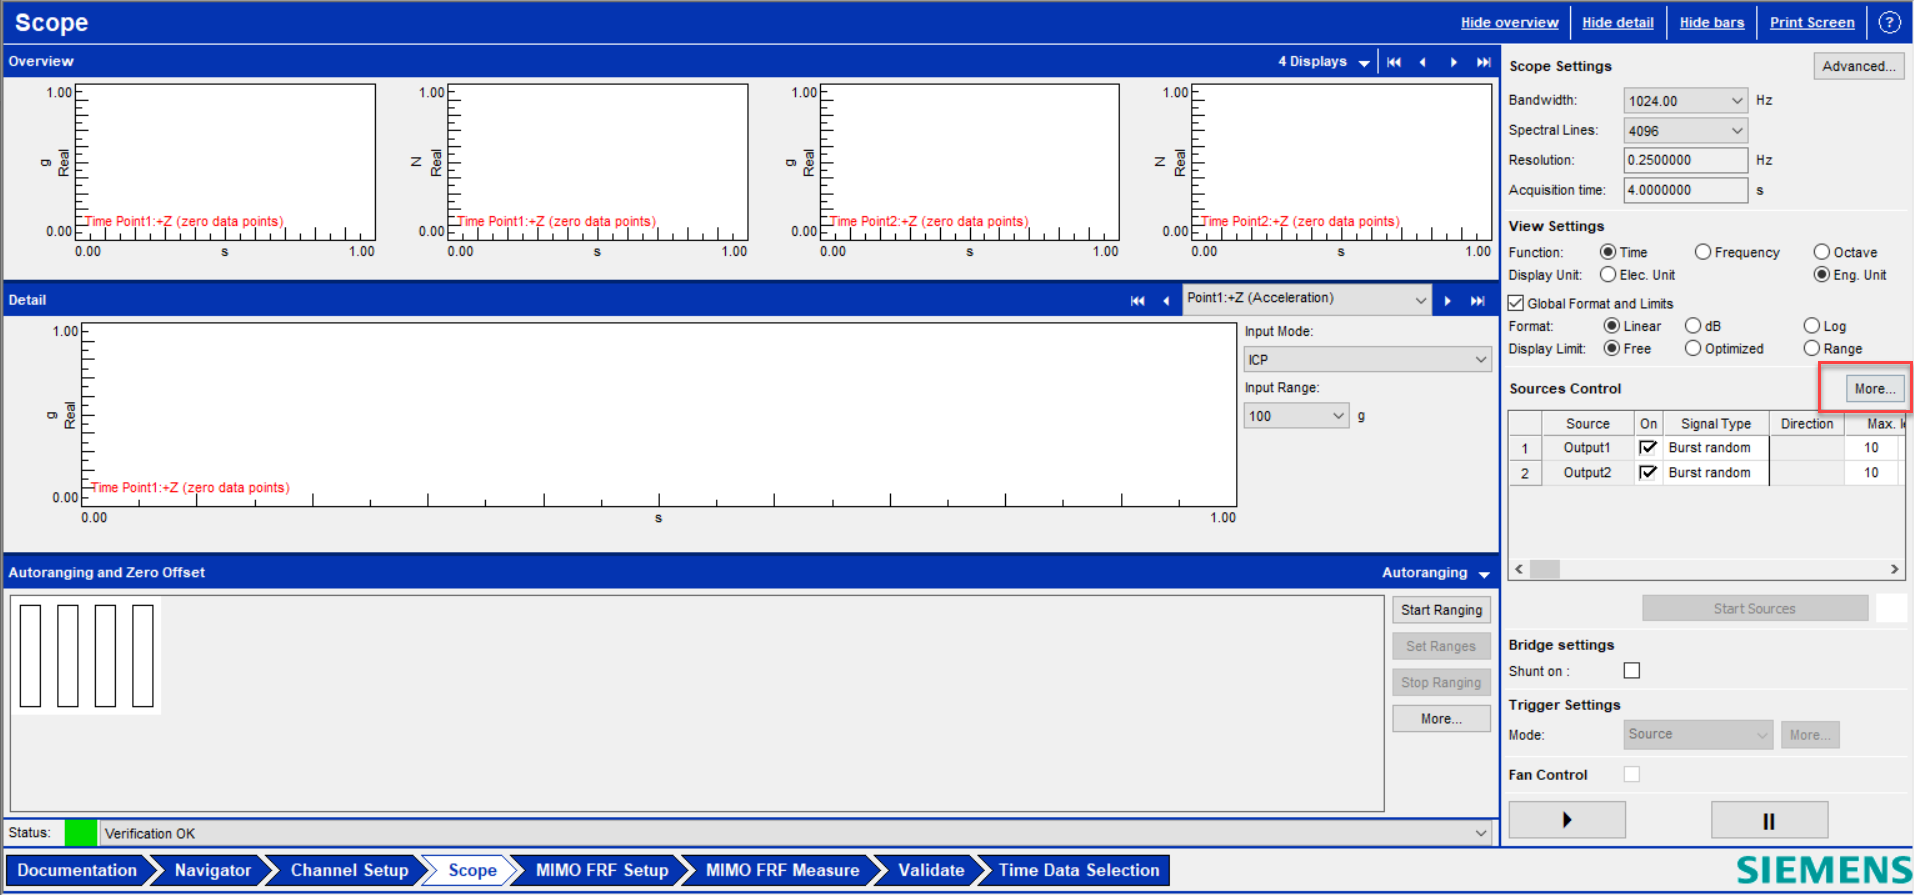This screenshot has width=1914, height=895.
Task: Click Resolution input field
Action: [1685, 160]
